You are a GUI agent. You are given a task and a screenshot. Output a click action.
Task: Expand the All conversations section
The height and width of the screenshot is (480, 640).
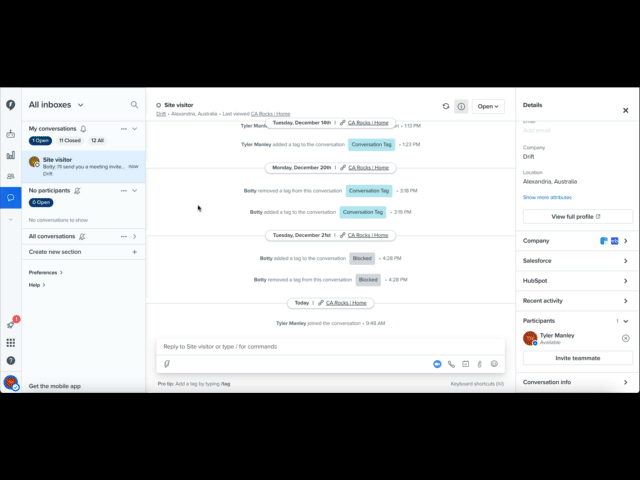tap(135, 236)
